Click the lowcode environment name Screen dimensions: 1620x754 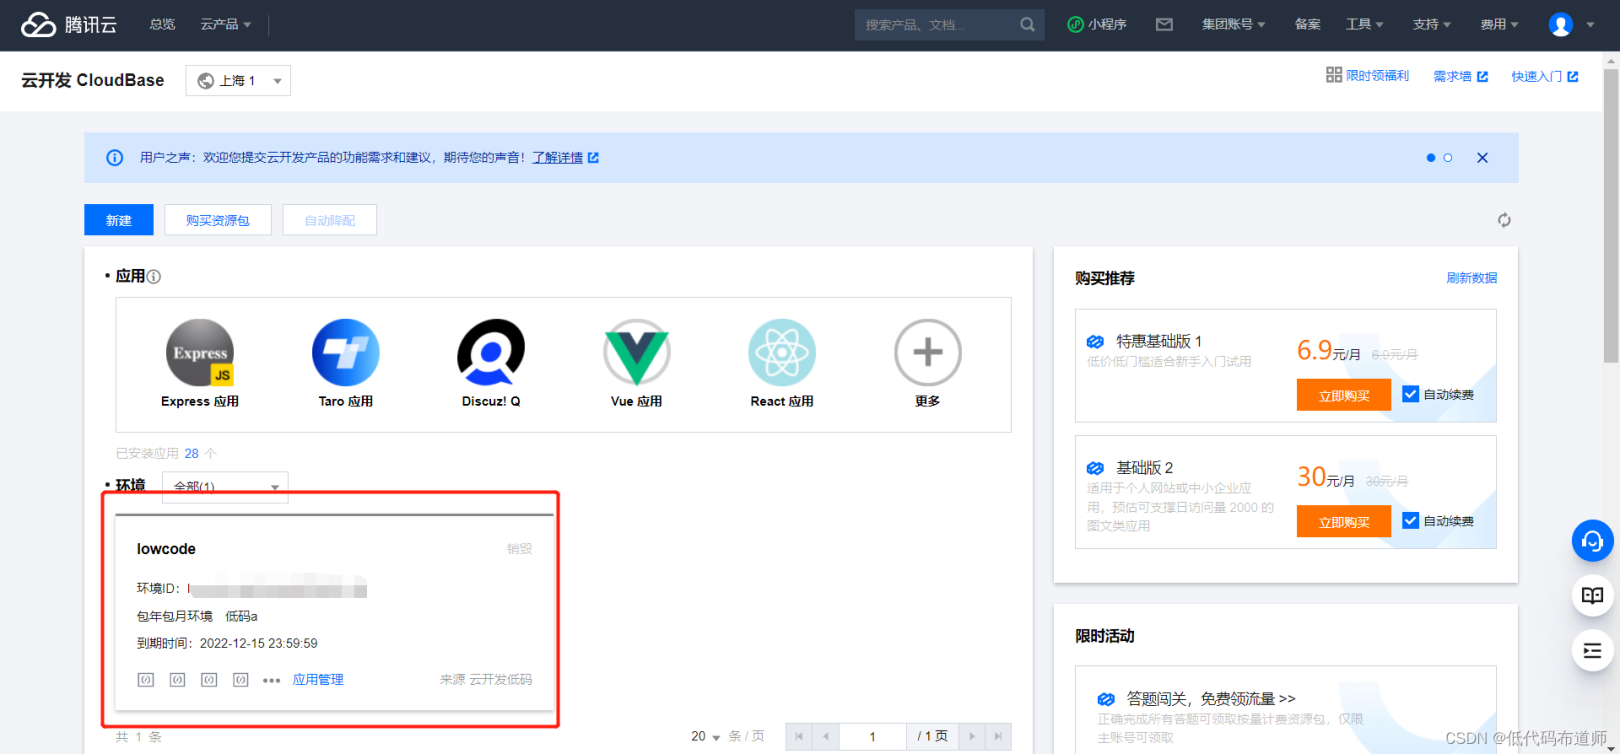point(166,549)
